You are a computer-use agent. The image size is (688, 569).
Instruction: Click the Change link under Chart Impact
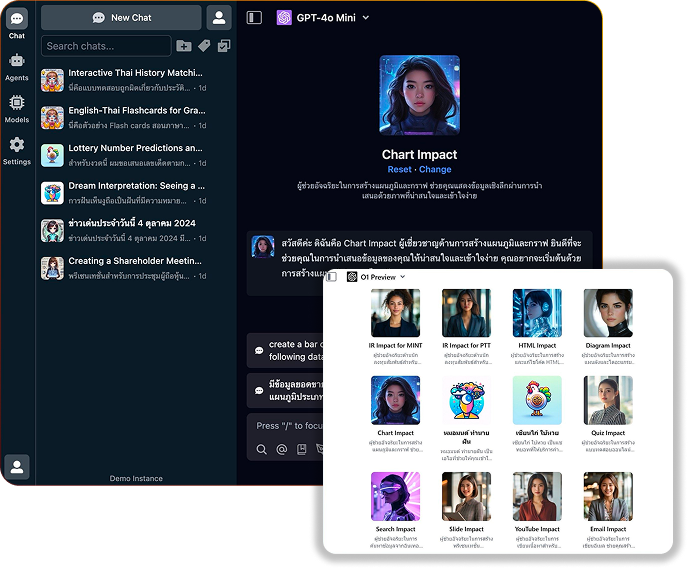tap(435, 170)
